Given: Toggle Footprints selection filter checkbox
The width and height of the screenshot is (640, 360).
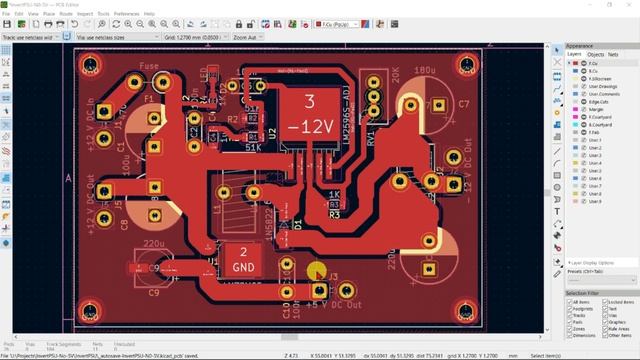Looking at the screenshot, I should (x=570, y=309).
